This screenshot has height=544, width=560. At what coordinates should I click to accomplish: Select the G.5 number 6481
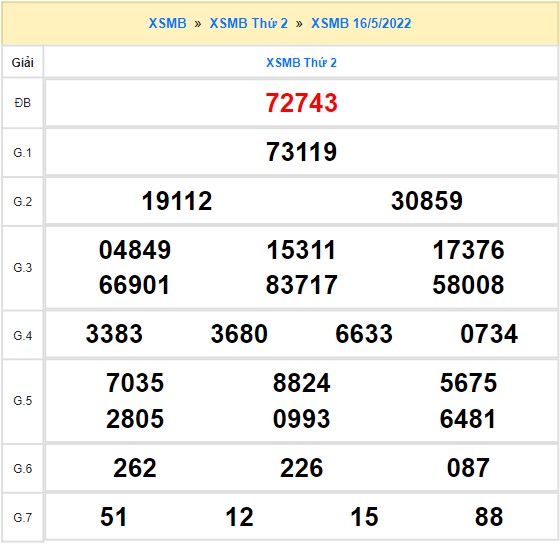click(468, 419)
